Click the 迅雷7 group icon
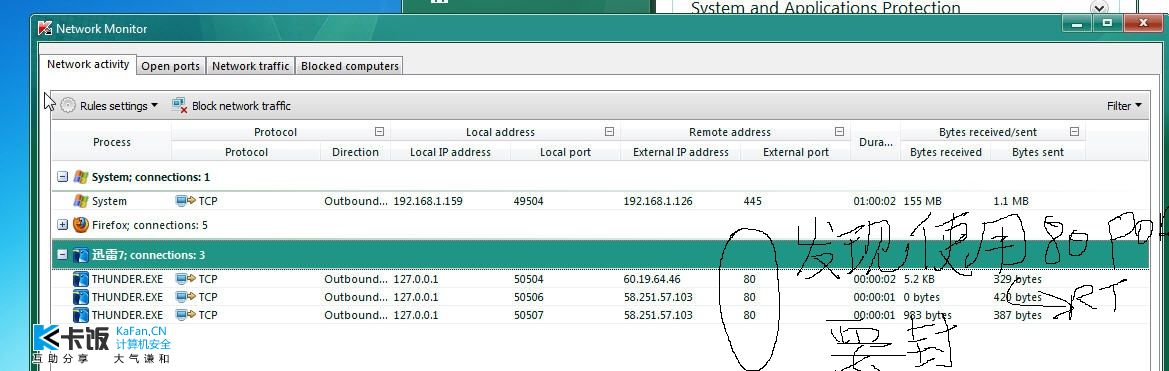Viewport: 1169px width, 371px height. point(81,256)
